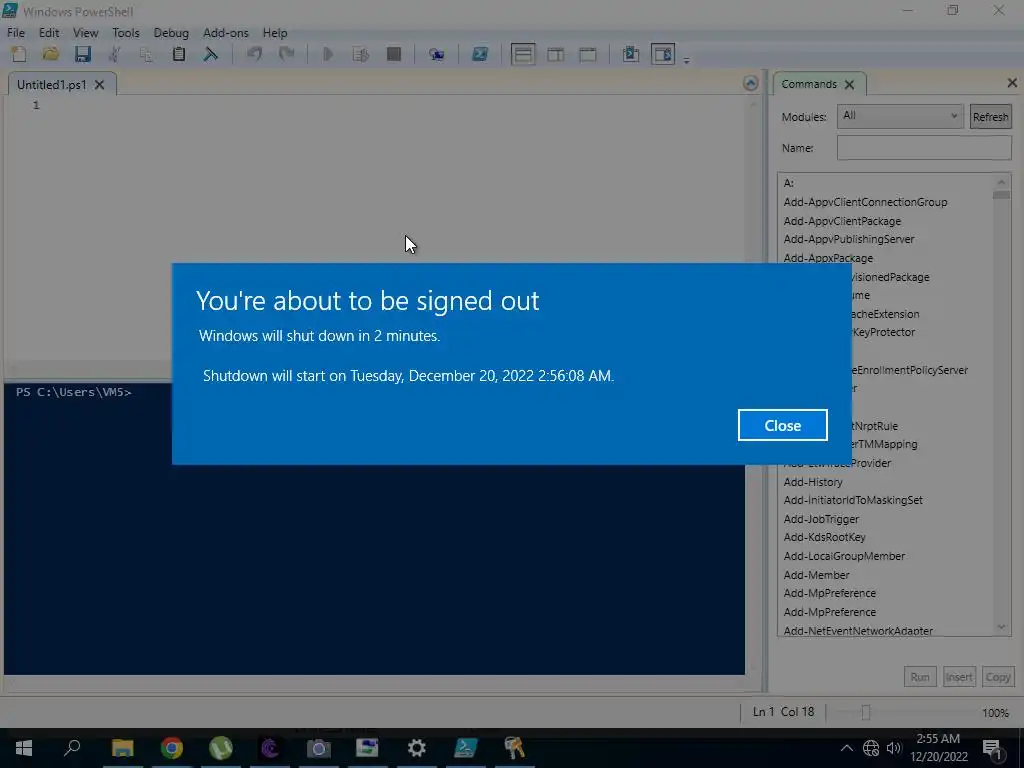Close the Commands tab with its X
Image resolution: width=1024 pixels, height=768 pixels.
[849, 84]
